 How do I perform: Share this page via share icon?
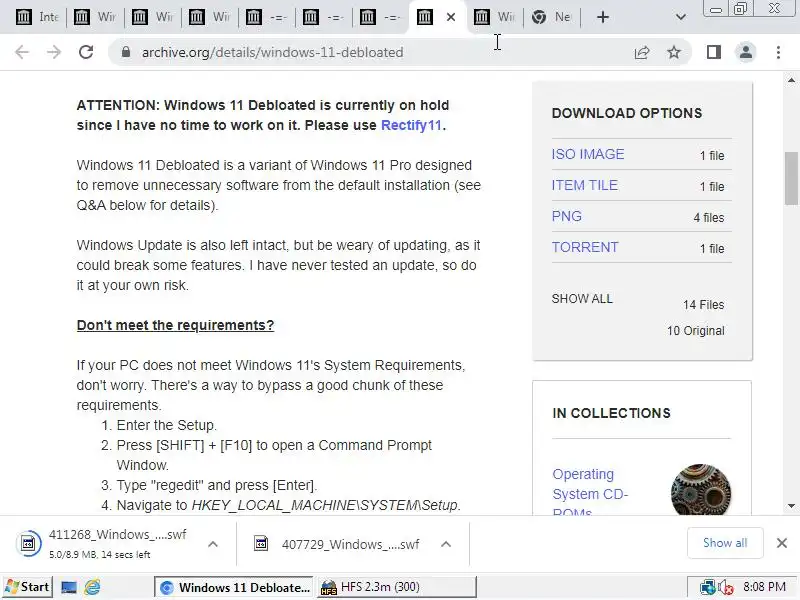pos(642,52)
